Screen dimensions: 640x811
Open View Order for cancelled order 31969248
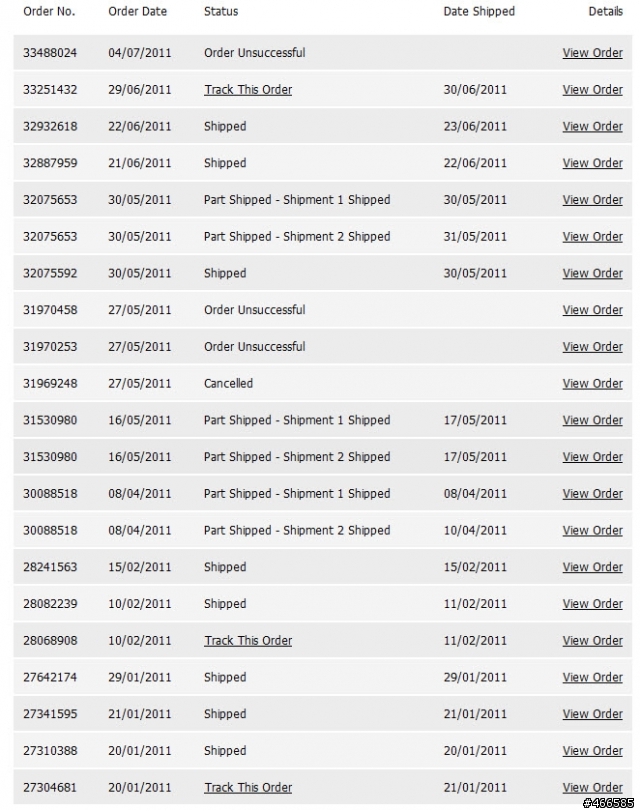(592, 383)
